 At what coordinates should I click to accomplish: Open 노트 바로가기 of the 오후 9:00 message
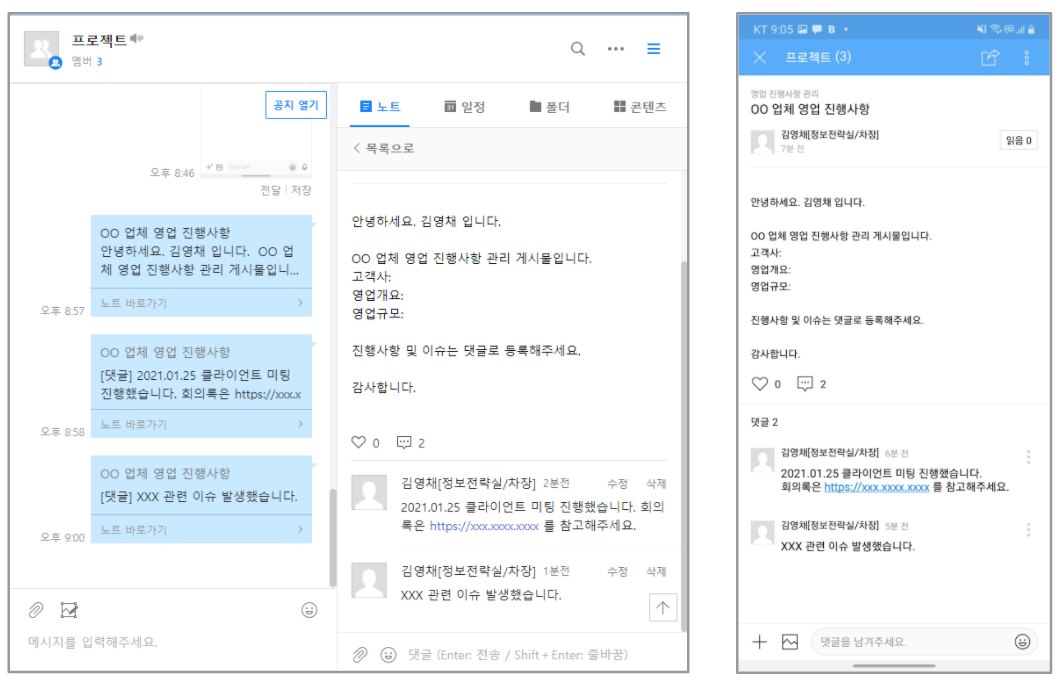(201, 530)
